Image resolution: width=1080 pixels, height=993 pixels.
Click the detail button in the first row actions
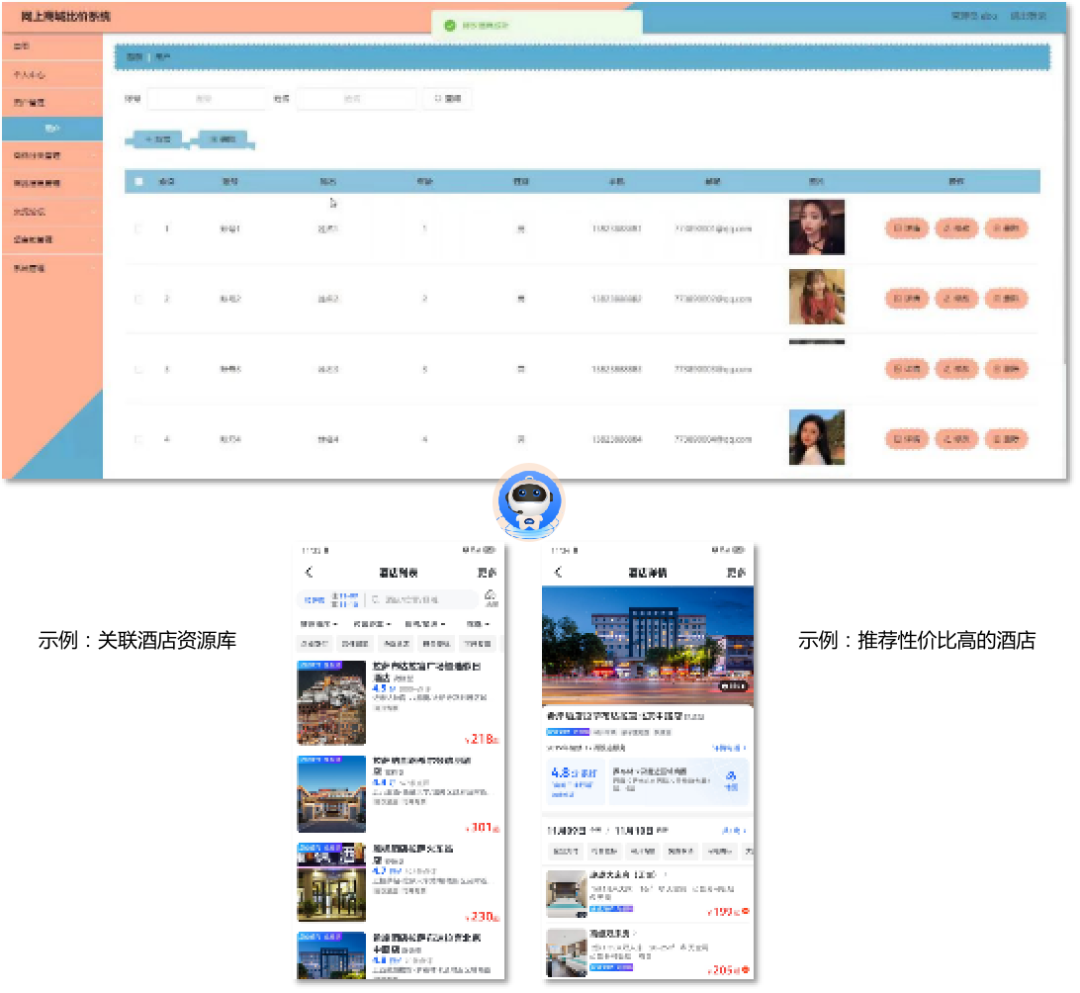click(x=905, y=228)
